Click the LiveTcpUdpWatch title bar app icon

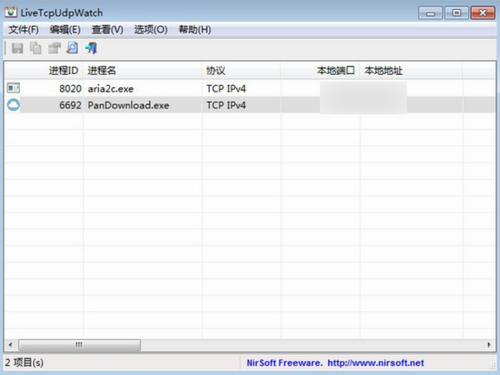(11, 12)
